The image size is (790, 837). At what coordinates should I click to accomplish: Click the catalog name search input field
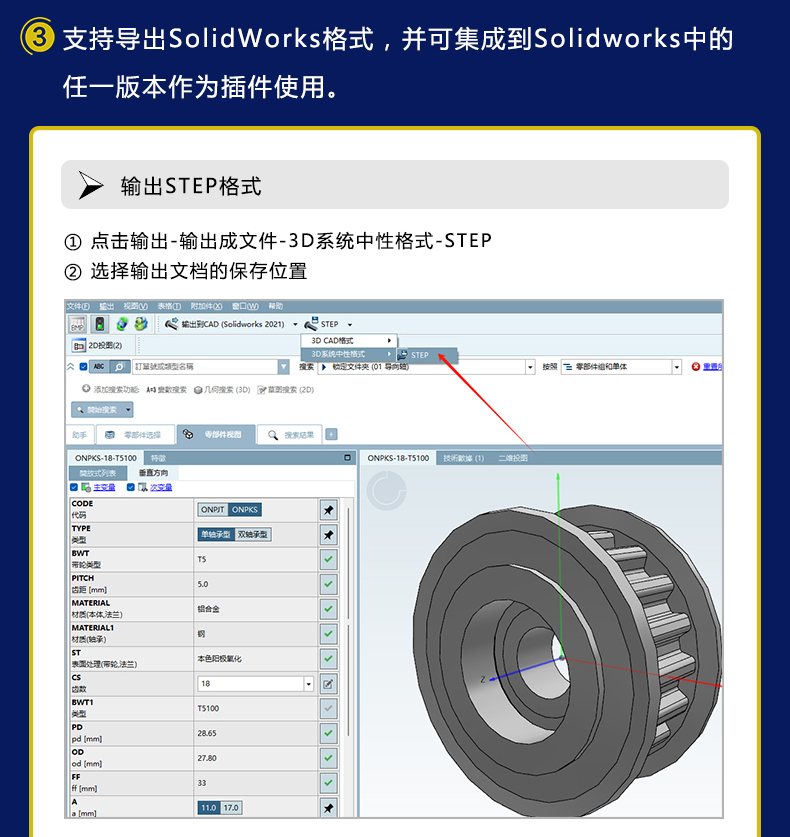(205, 367)
